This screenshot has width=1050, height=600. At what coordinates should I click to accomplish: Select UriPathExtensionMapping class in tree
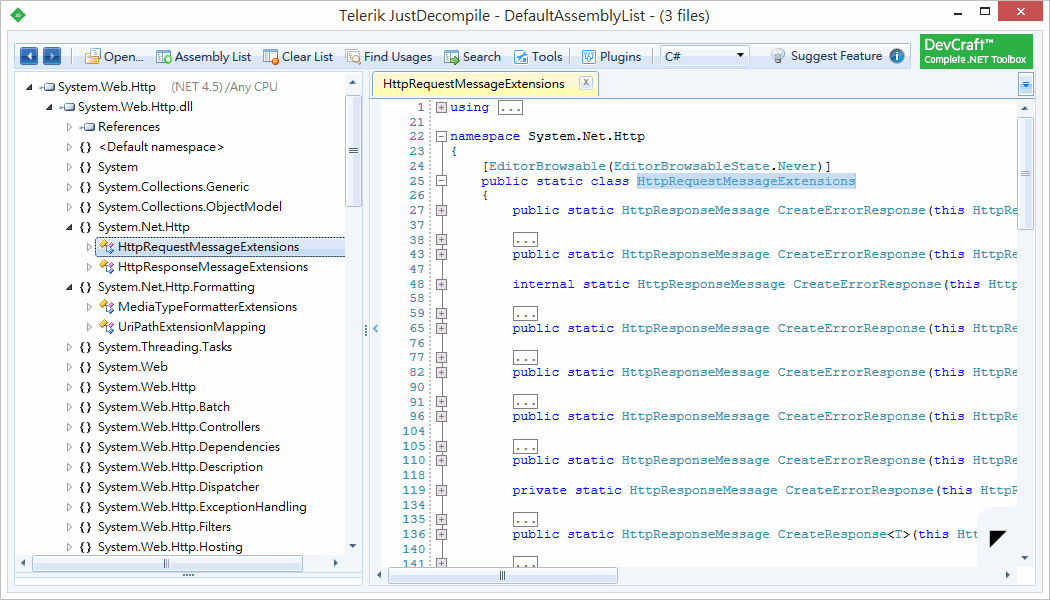tap(192, 327)
